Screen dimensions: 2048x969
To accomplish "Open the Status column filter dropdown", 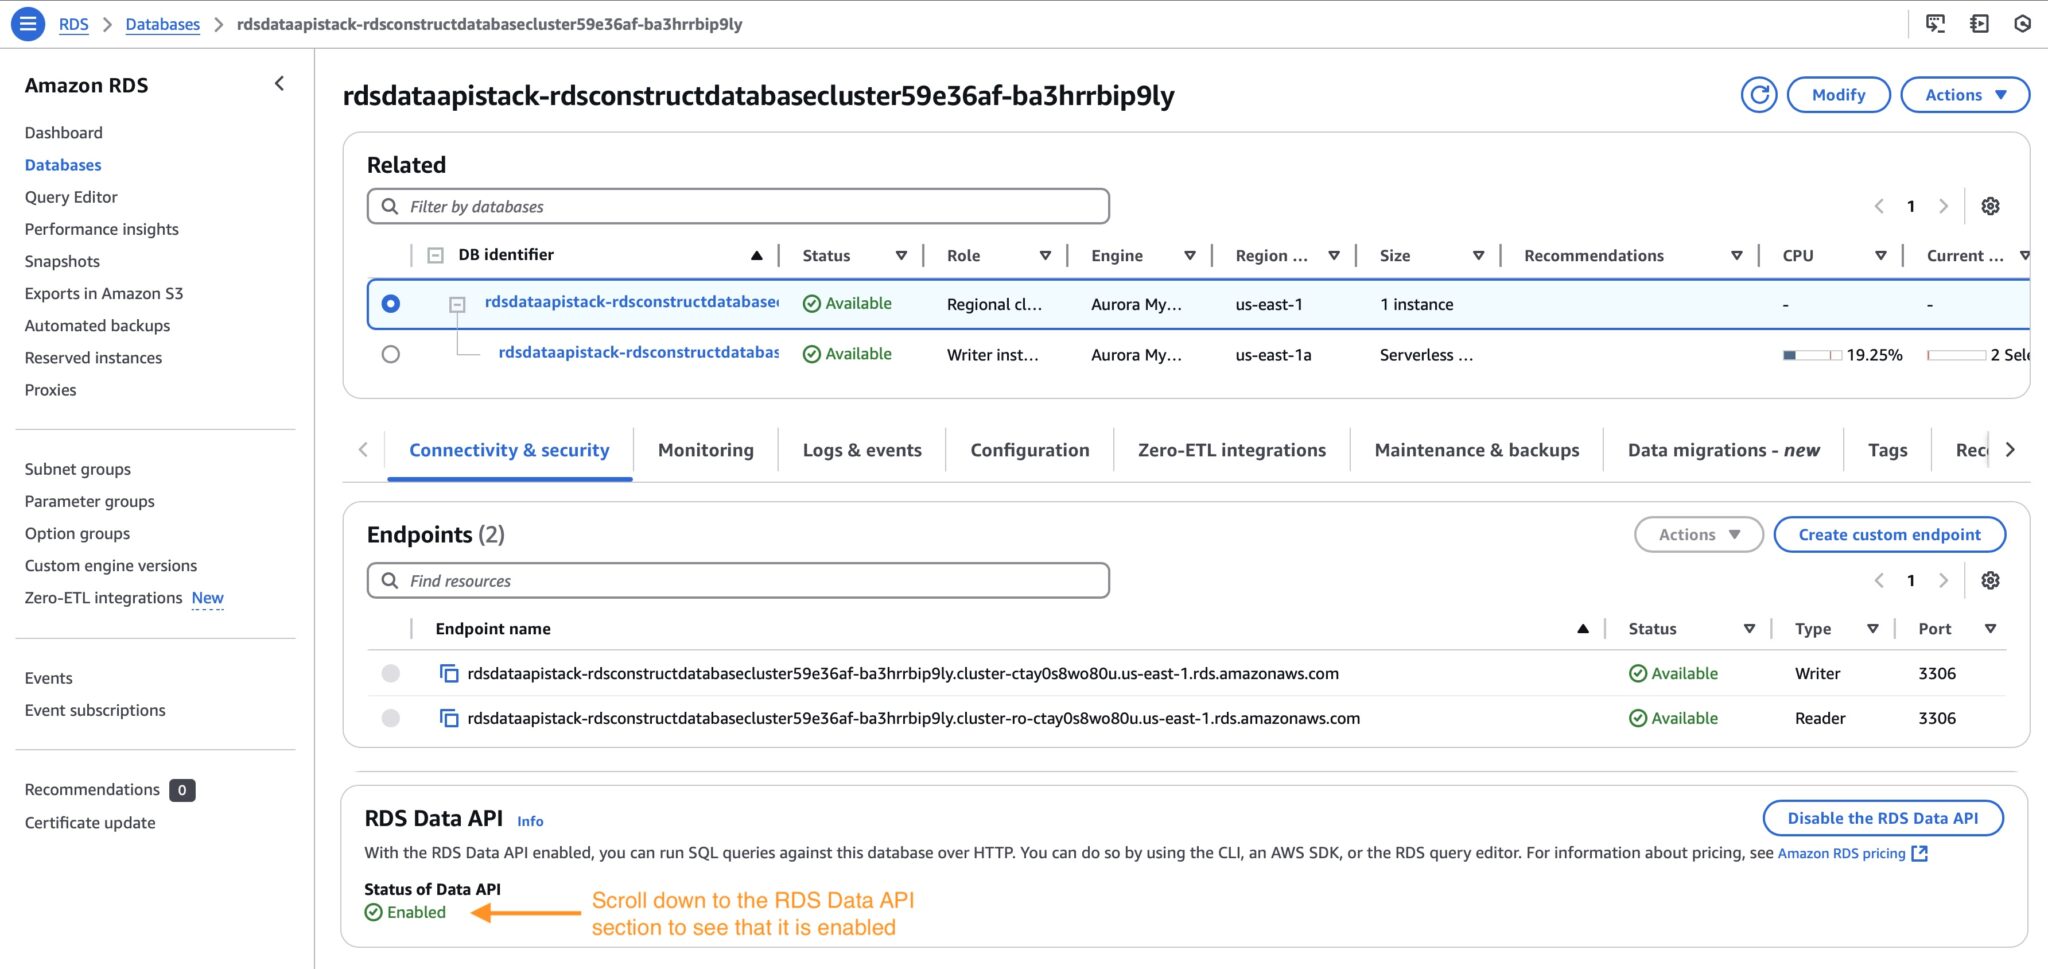I will coord(902,255).
